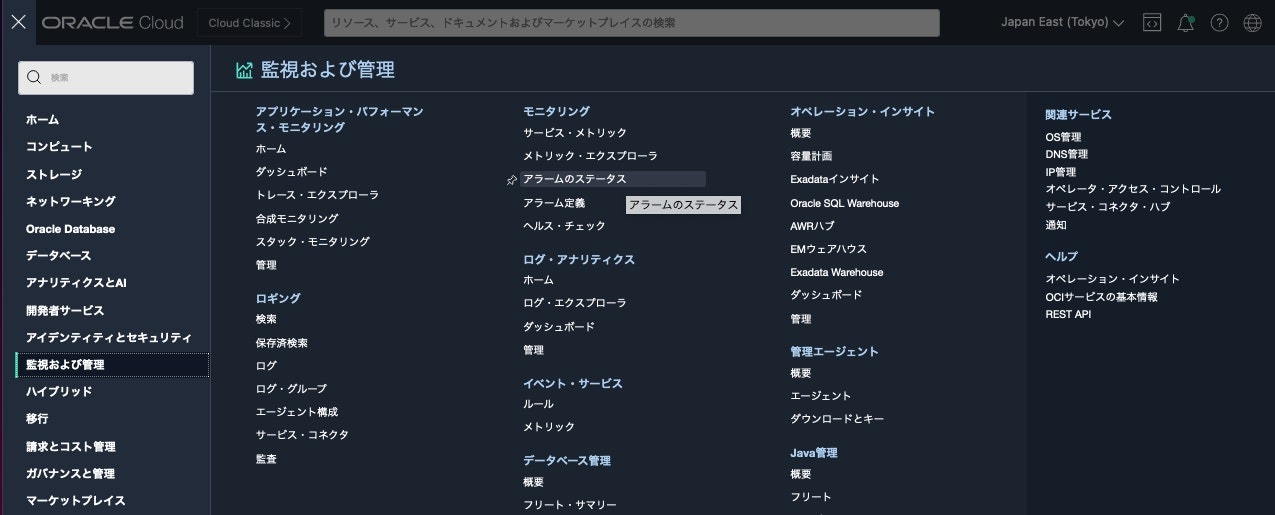Open Exadataインサイト link

835,179
